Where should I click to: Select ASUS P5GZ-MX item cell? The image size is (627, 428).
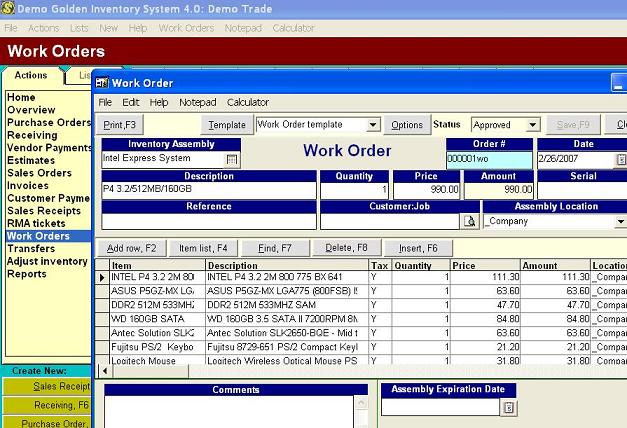157,291
